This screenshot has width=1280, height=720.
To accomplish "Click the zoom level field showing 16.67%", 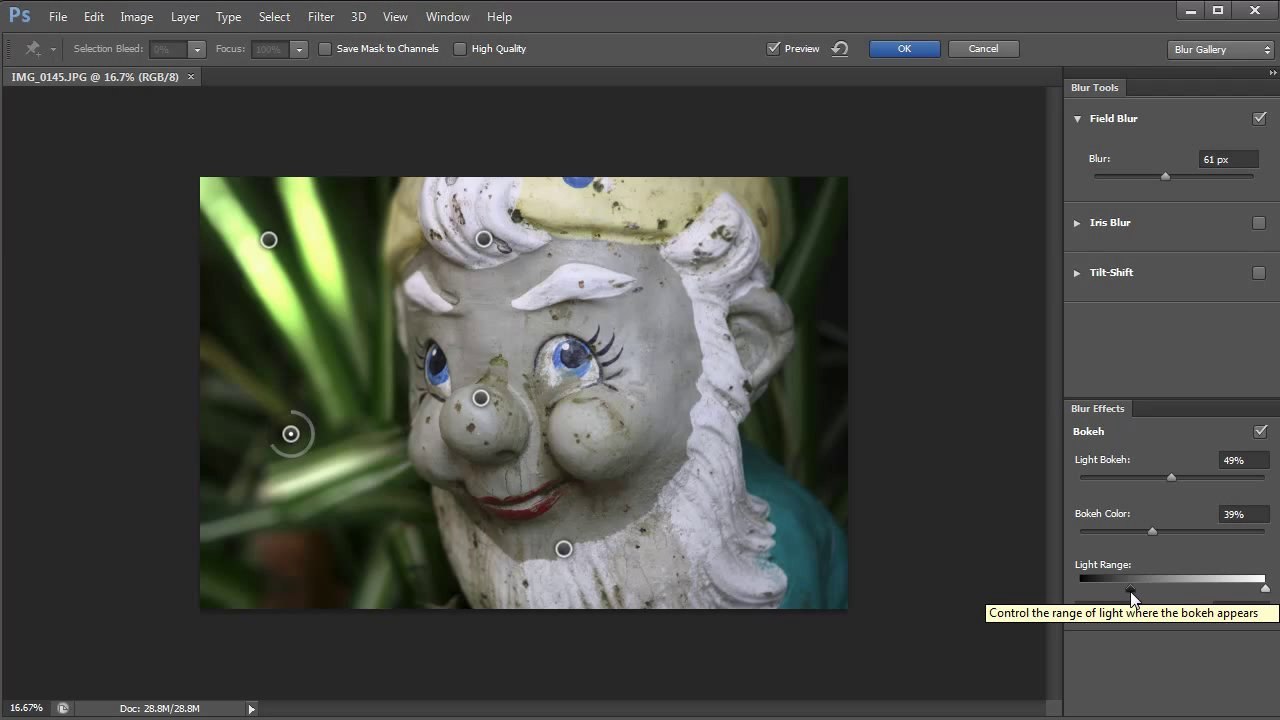I will (x=27, y=708).
